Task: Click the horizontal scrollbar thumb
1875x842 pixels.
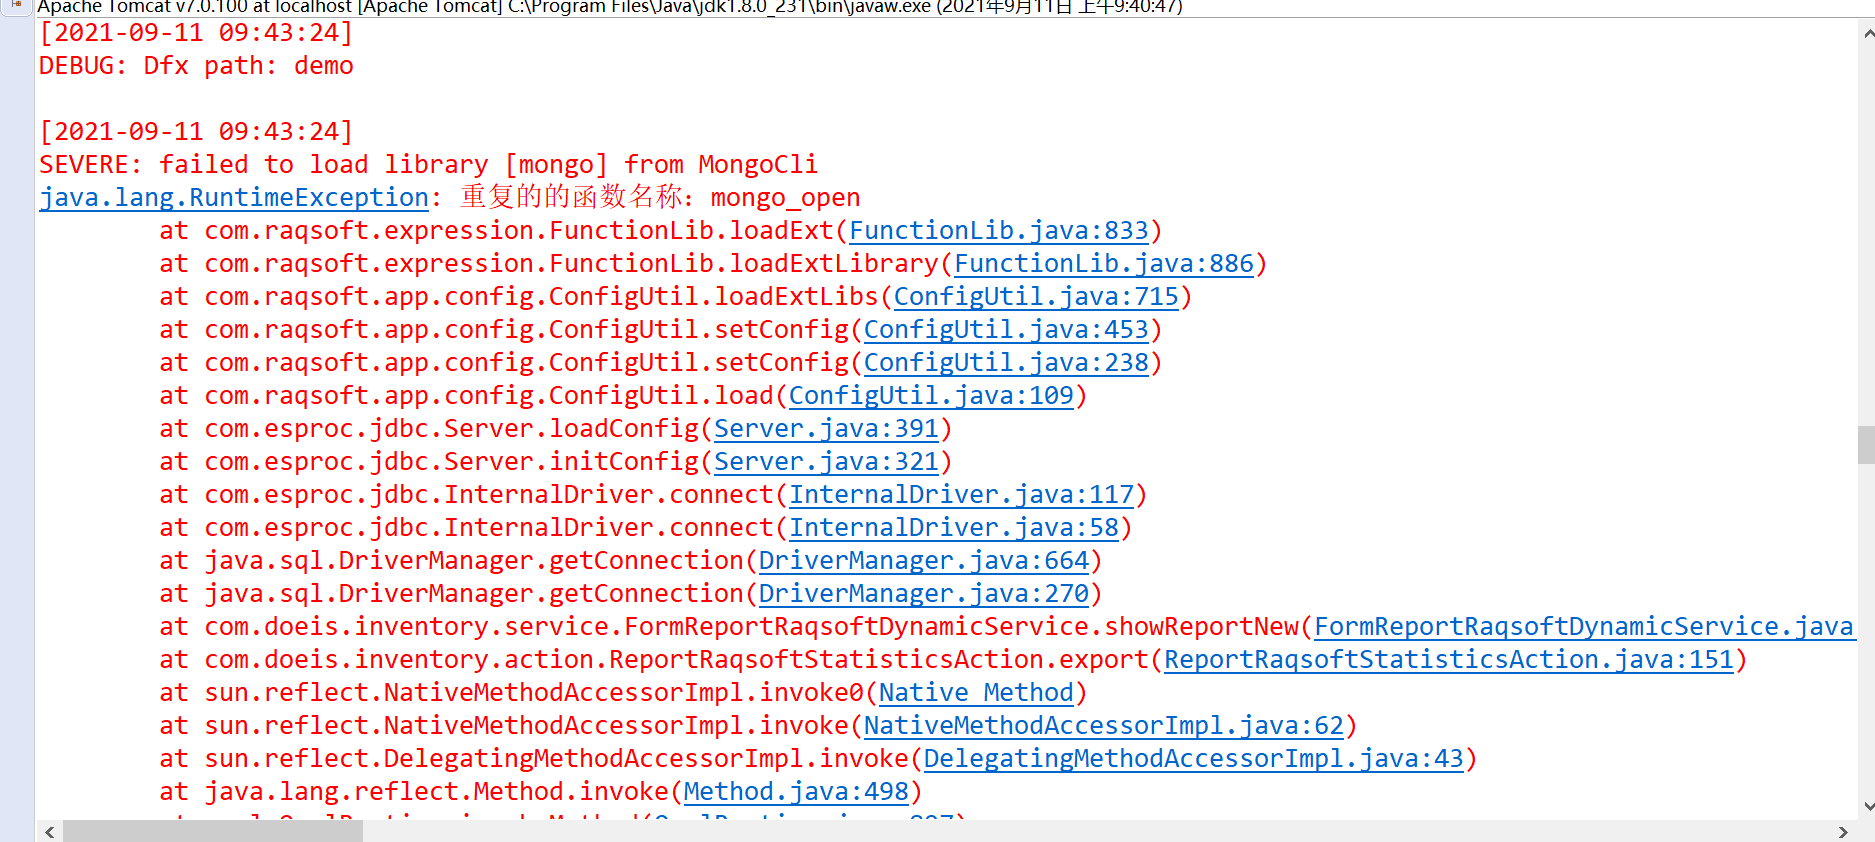Action: click(x=213, y=832)
